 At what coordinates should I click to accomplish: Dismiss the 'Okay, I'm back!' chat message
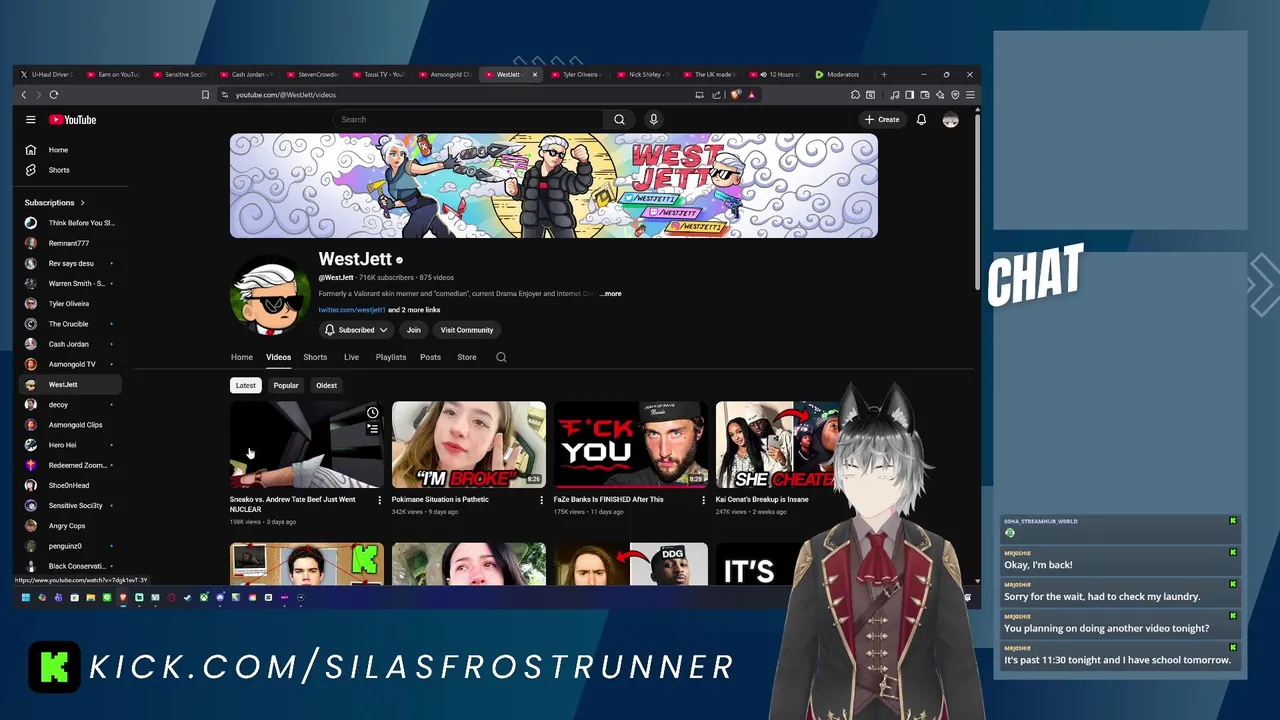point(1233,553)
